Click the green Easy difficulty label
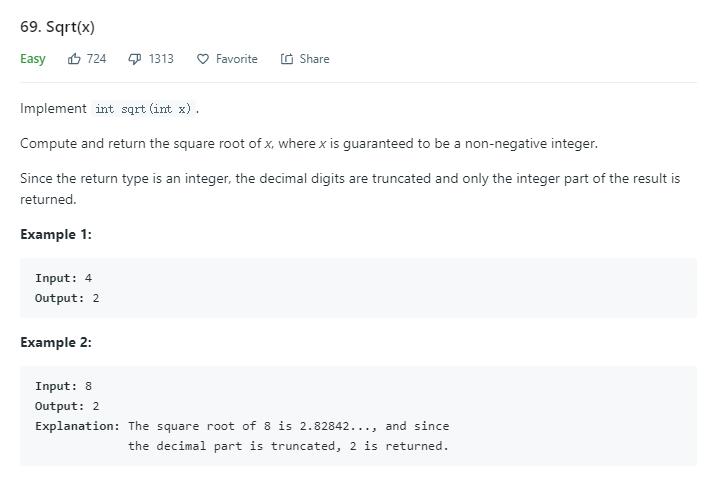 33,59
